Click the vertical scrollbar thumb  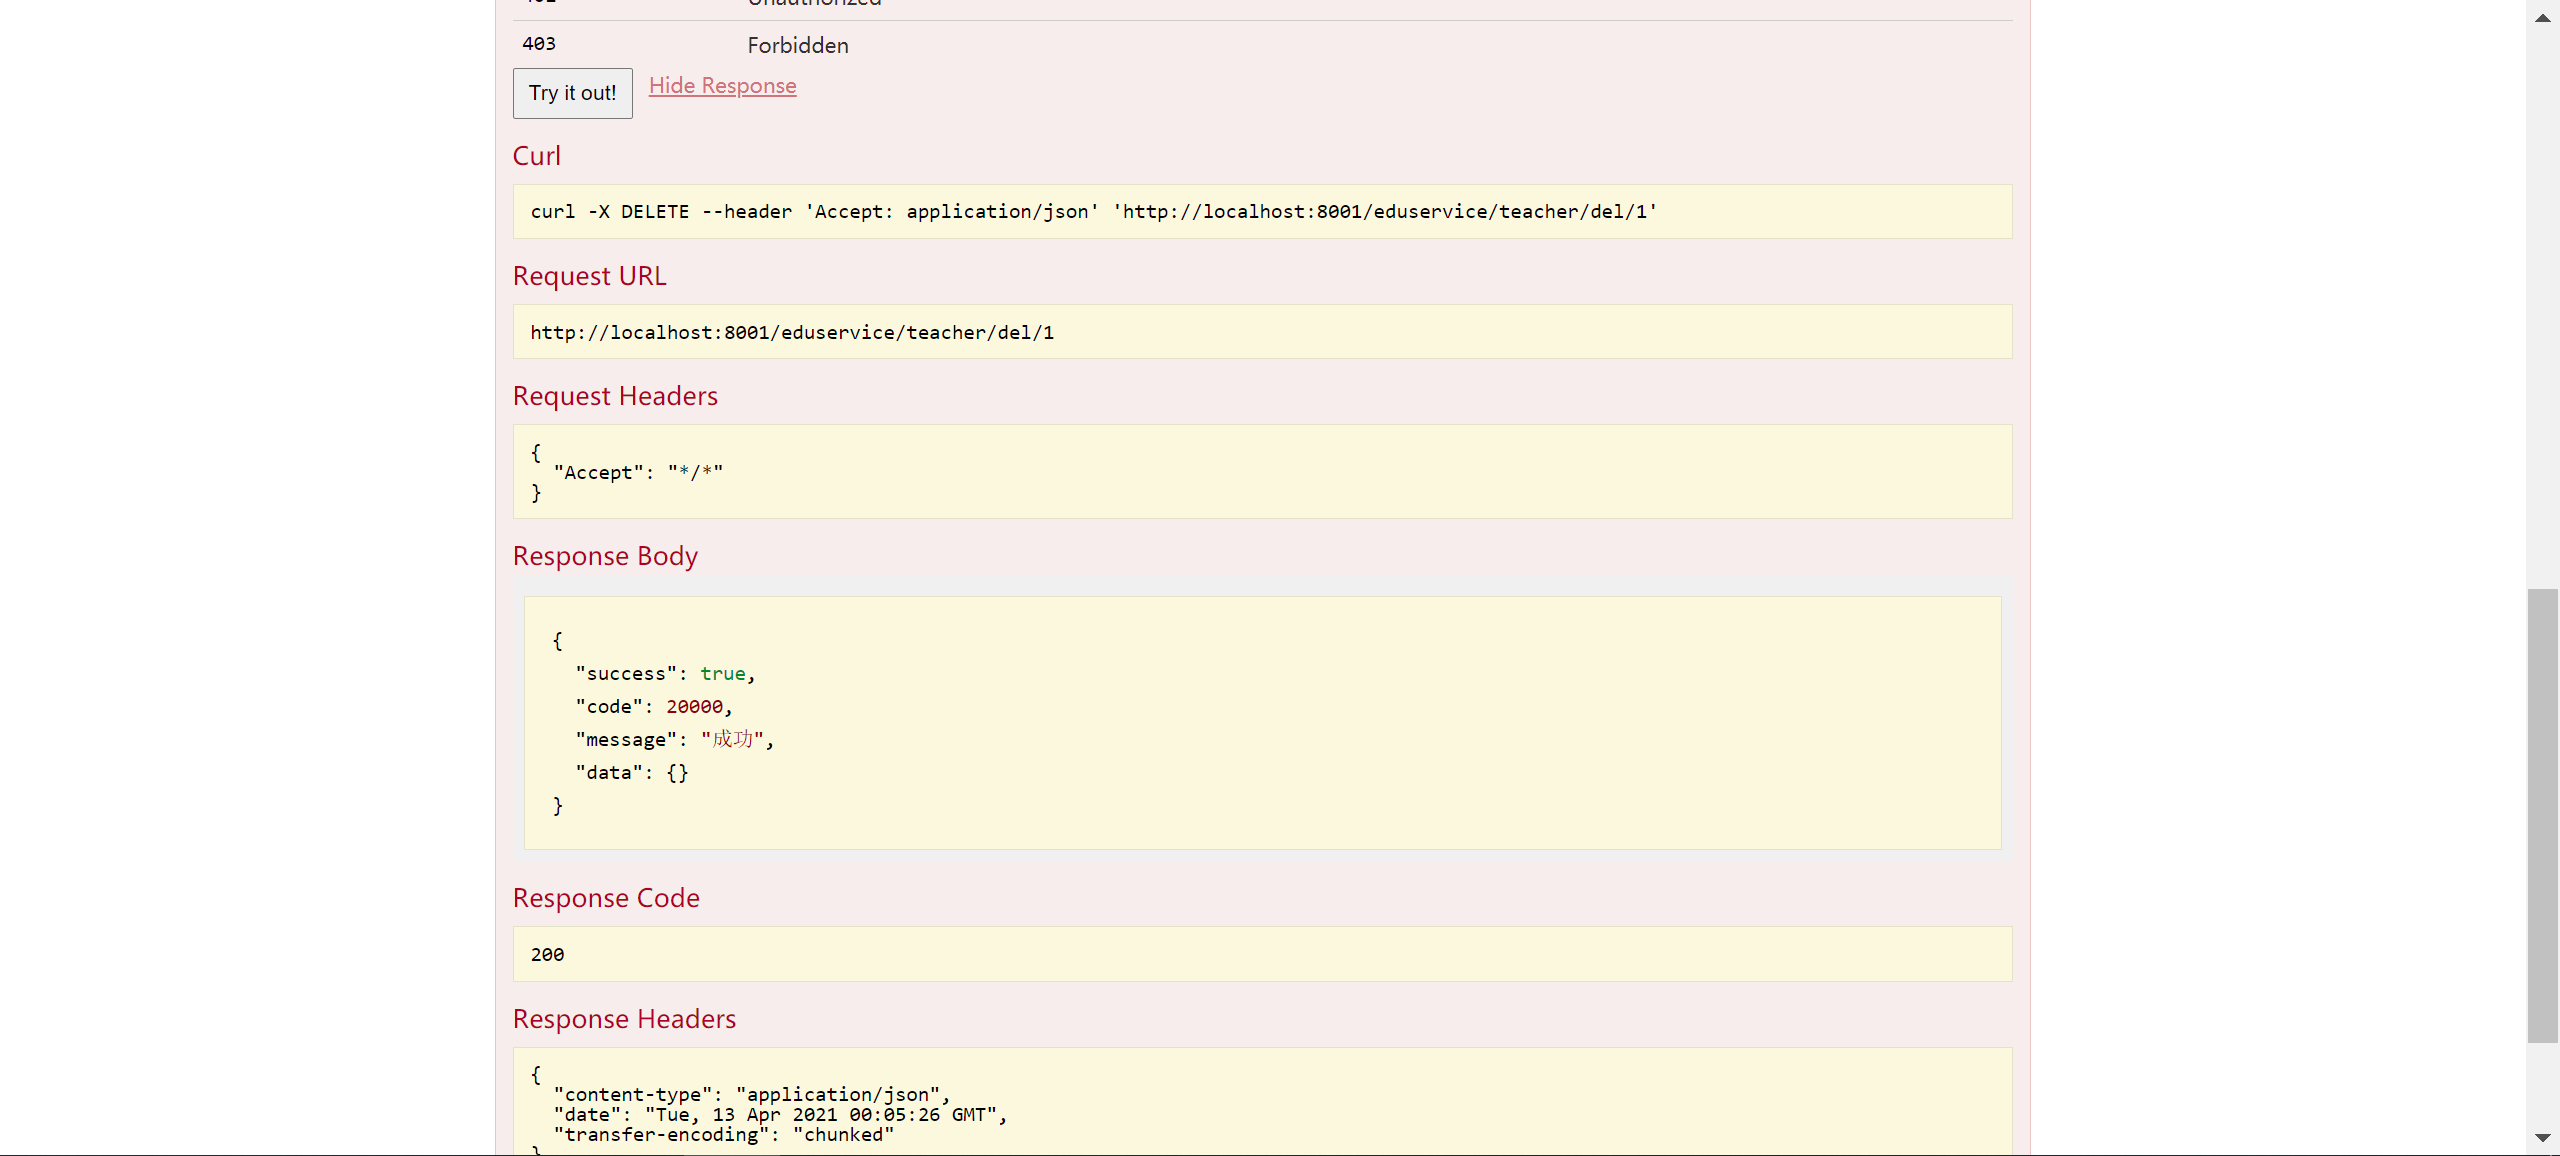click(2542, 815)
